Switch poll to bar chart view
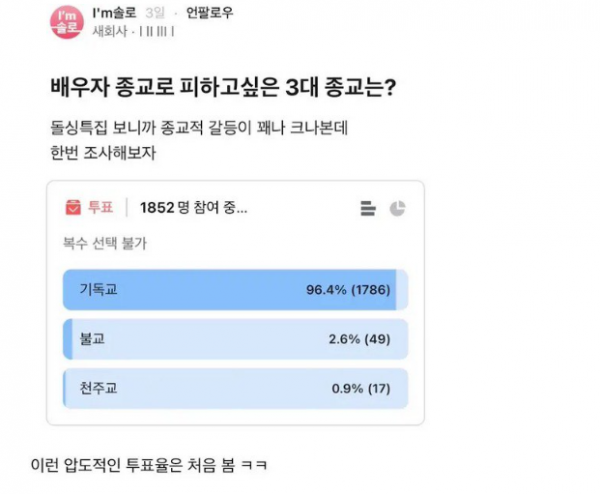Screen dimensions: 600x494 click(x=368, y=208)
